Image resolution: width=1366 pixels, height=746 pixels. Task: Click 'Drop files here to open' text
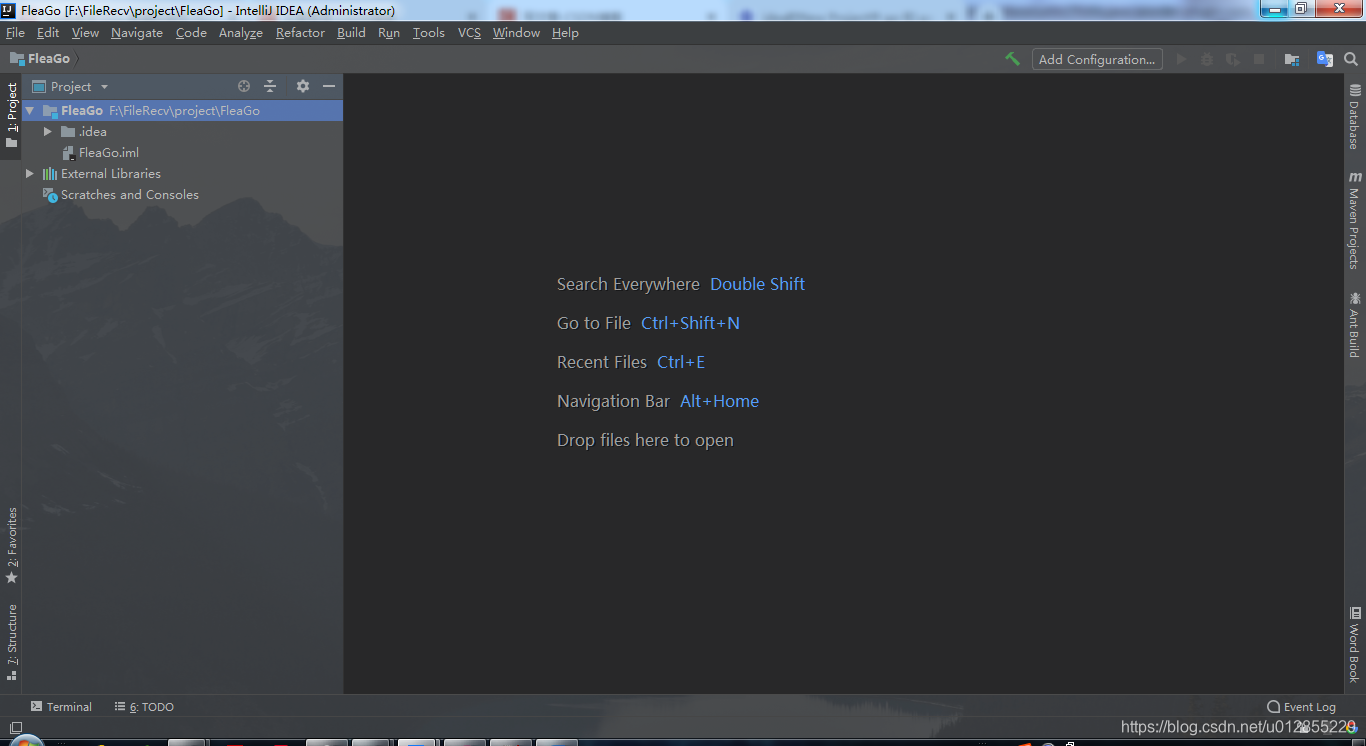645,440
